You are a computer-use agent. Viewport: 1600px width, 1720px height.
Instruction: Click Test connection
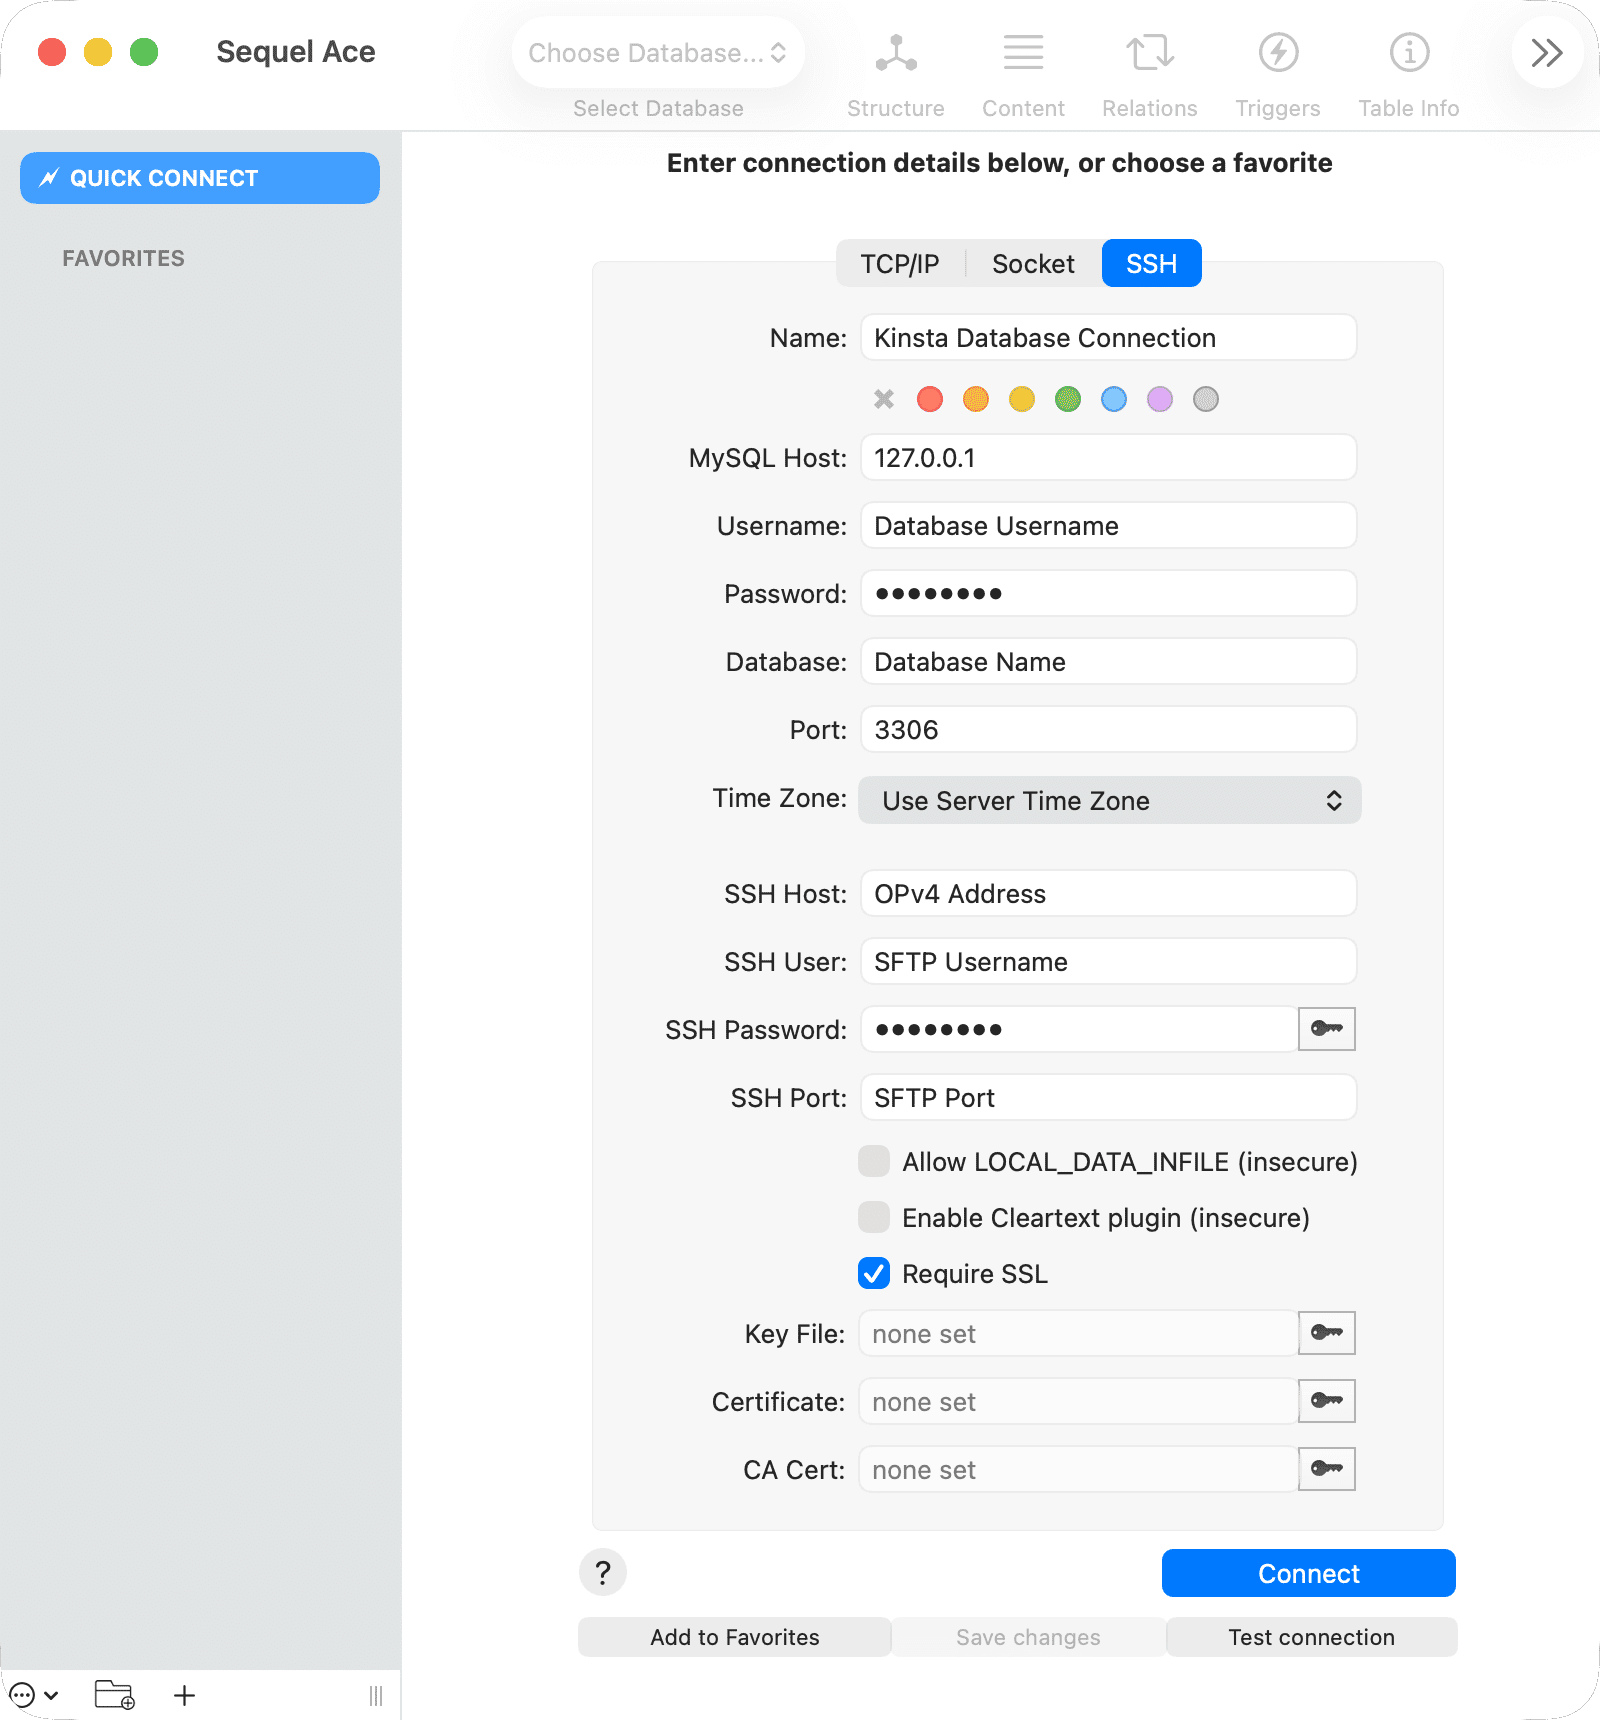point(1312,1637)
